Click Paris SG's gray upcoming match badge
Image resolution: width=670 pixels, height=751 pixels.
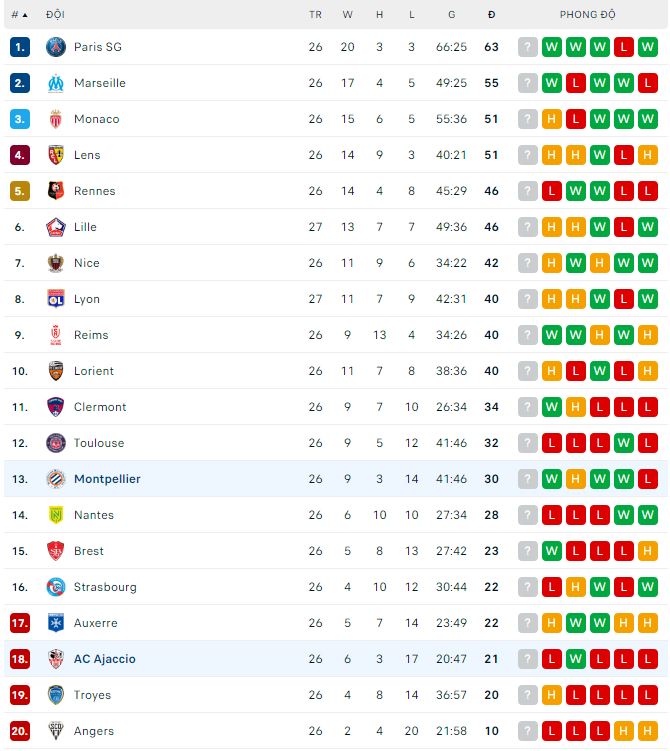(x=528, y=47)
